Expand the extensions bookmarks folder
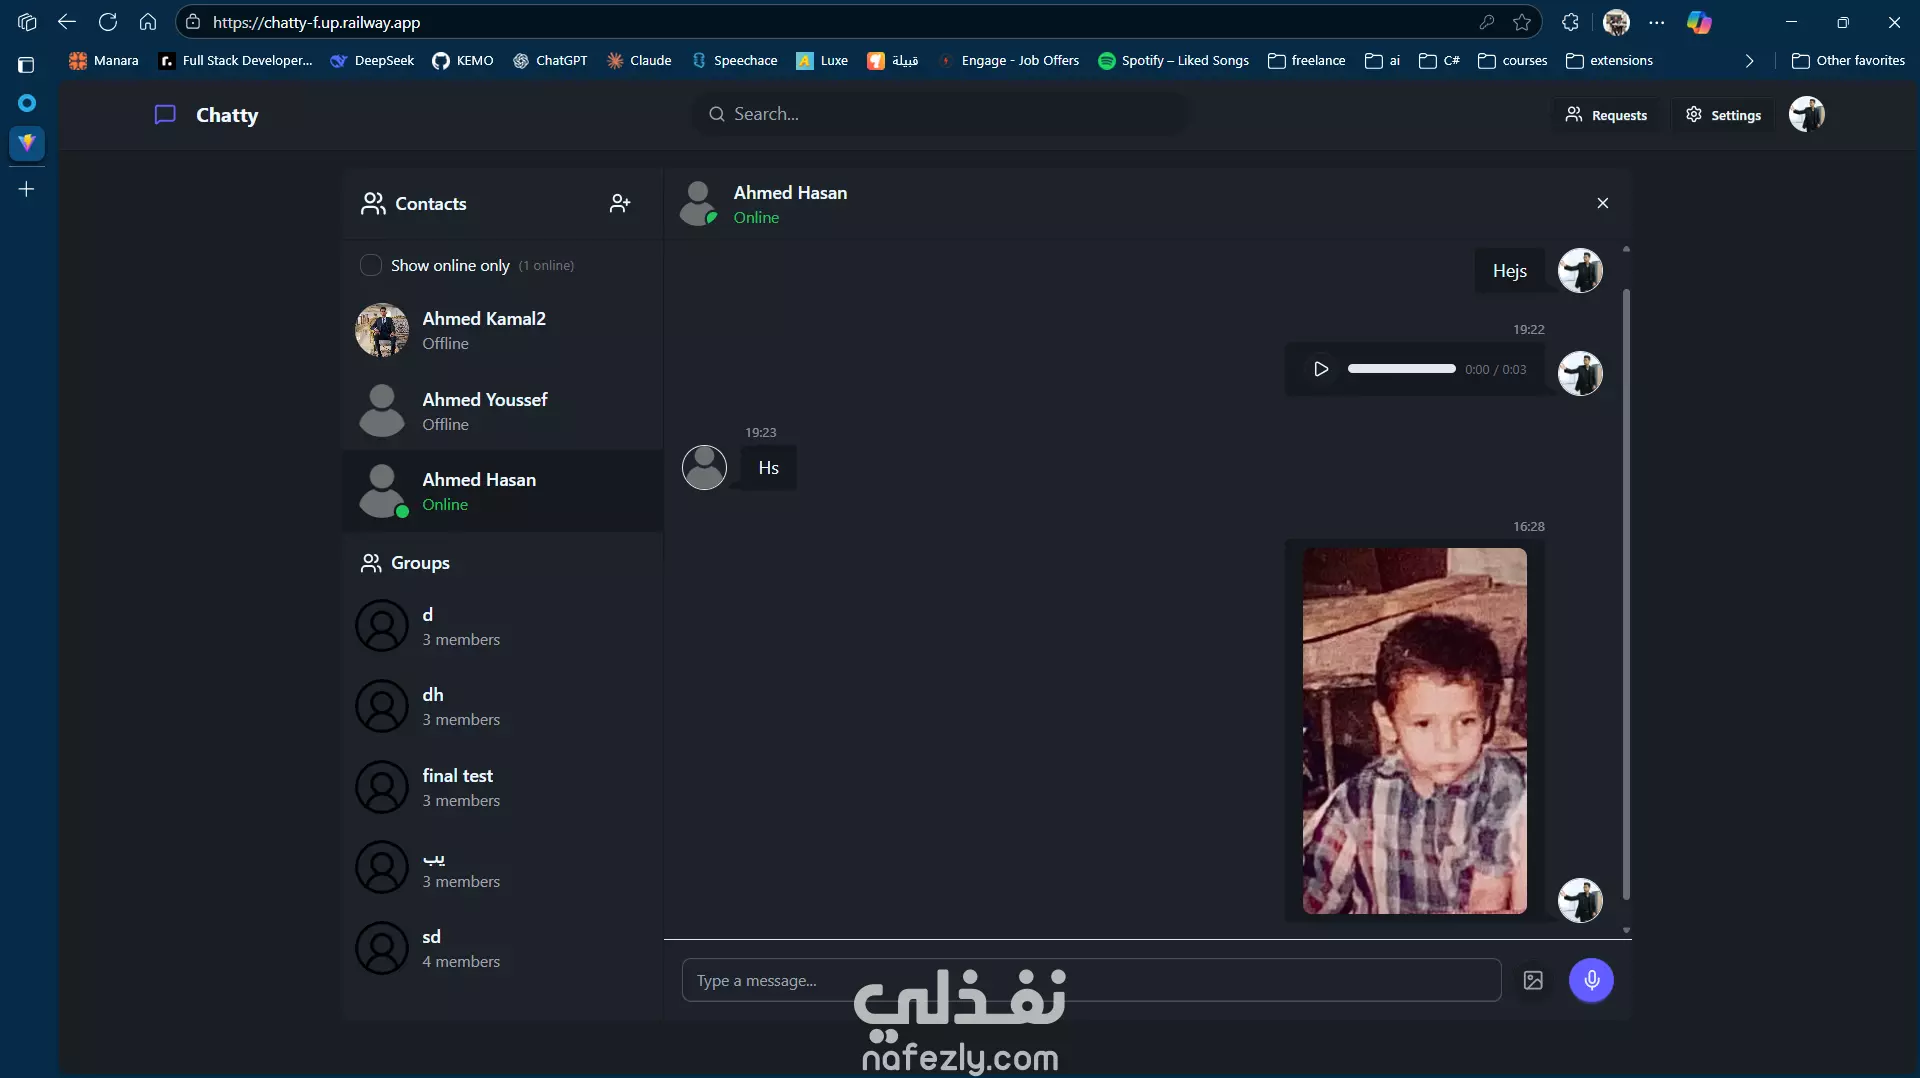Screen dimensions: 1920x1078 [x=1609, y=61]
